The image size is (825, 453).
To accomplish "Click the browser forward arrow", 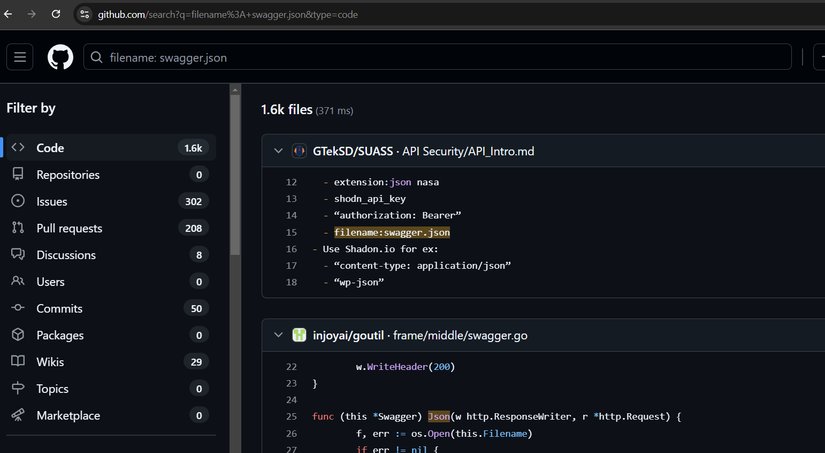I will coord(32,14).
